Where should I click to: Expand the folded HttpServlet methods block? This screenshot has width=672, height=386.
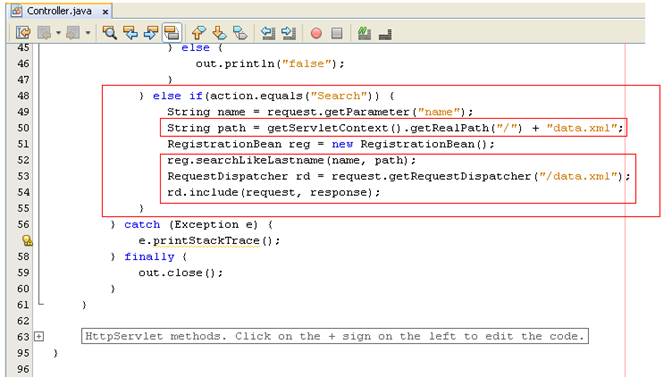pos(39,337)
